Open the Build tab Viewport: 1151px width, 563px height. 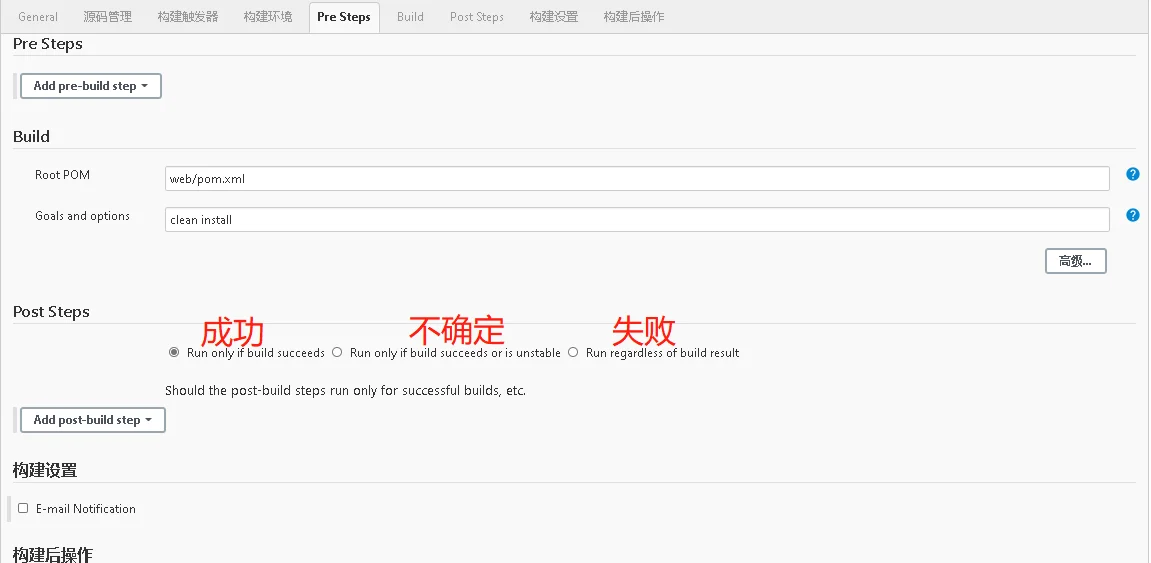coord(410,16)
